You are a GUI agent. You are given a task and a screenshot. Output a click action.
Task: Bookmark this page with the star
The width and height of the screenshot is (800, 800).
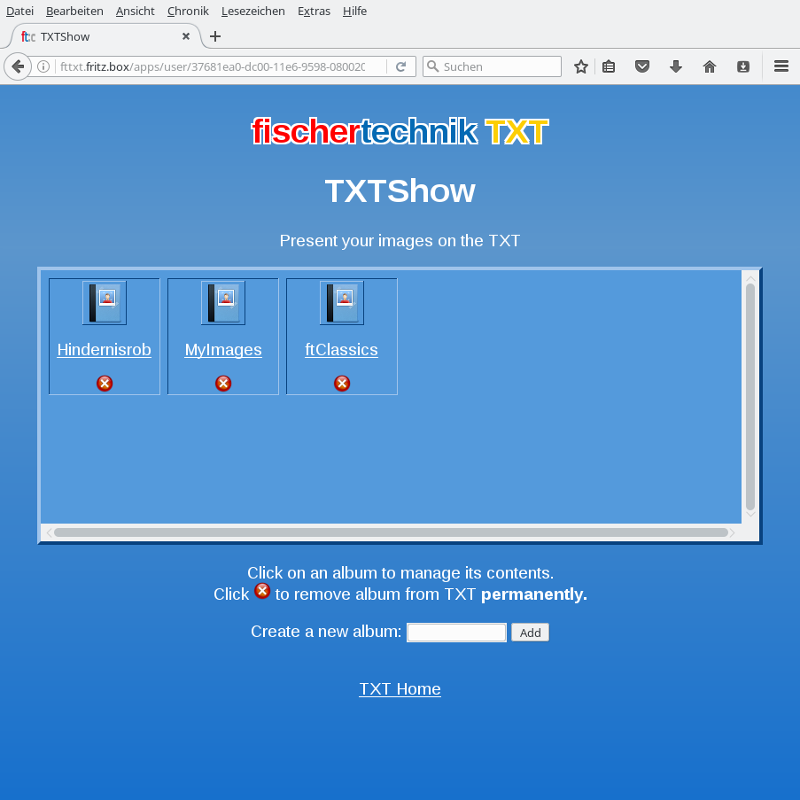tap(581, 67)
